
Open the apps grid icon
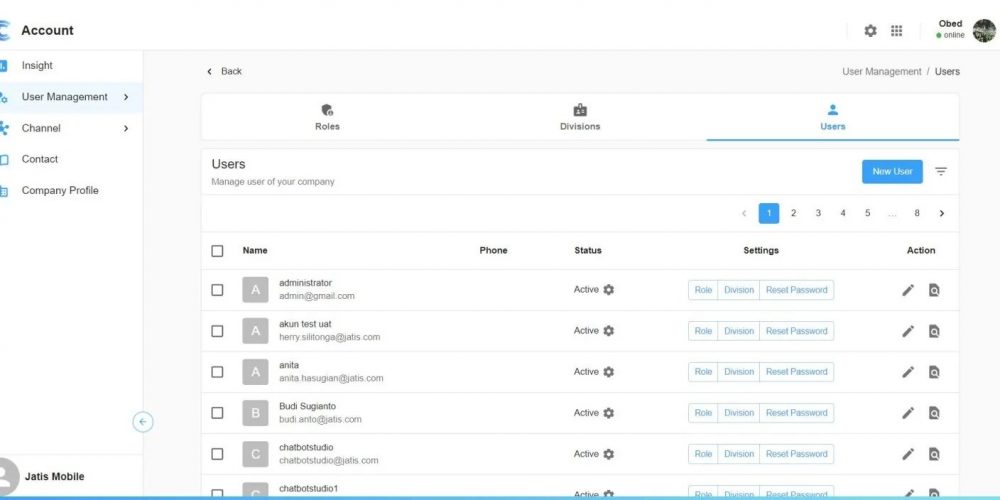click(x=897, y=31)
